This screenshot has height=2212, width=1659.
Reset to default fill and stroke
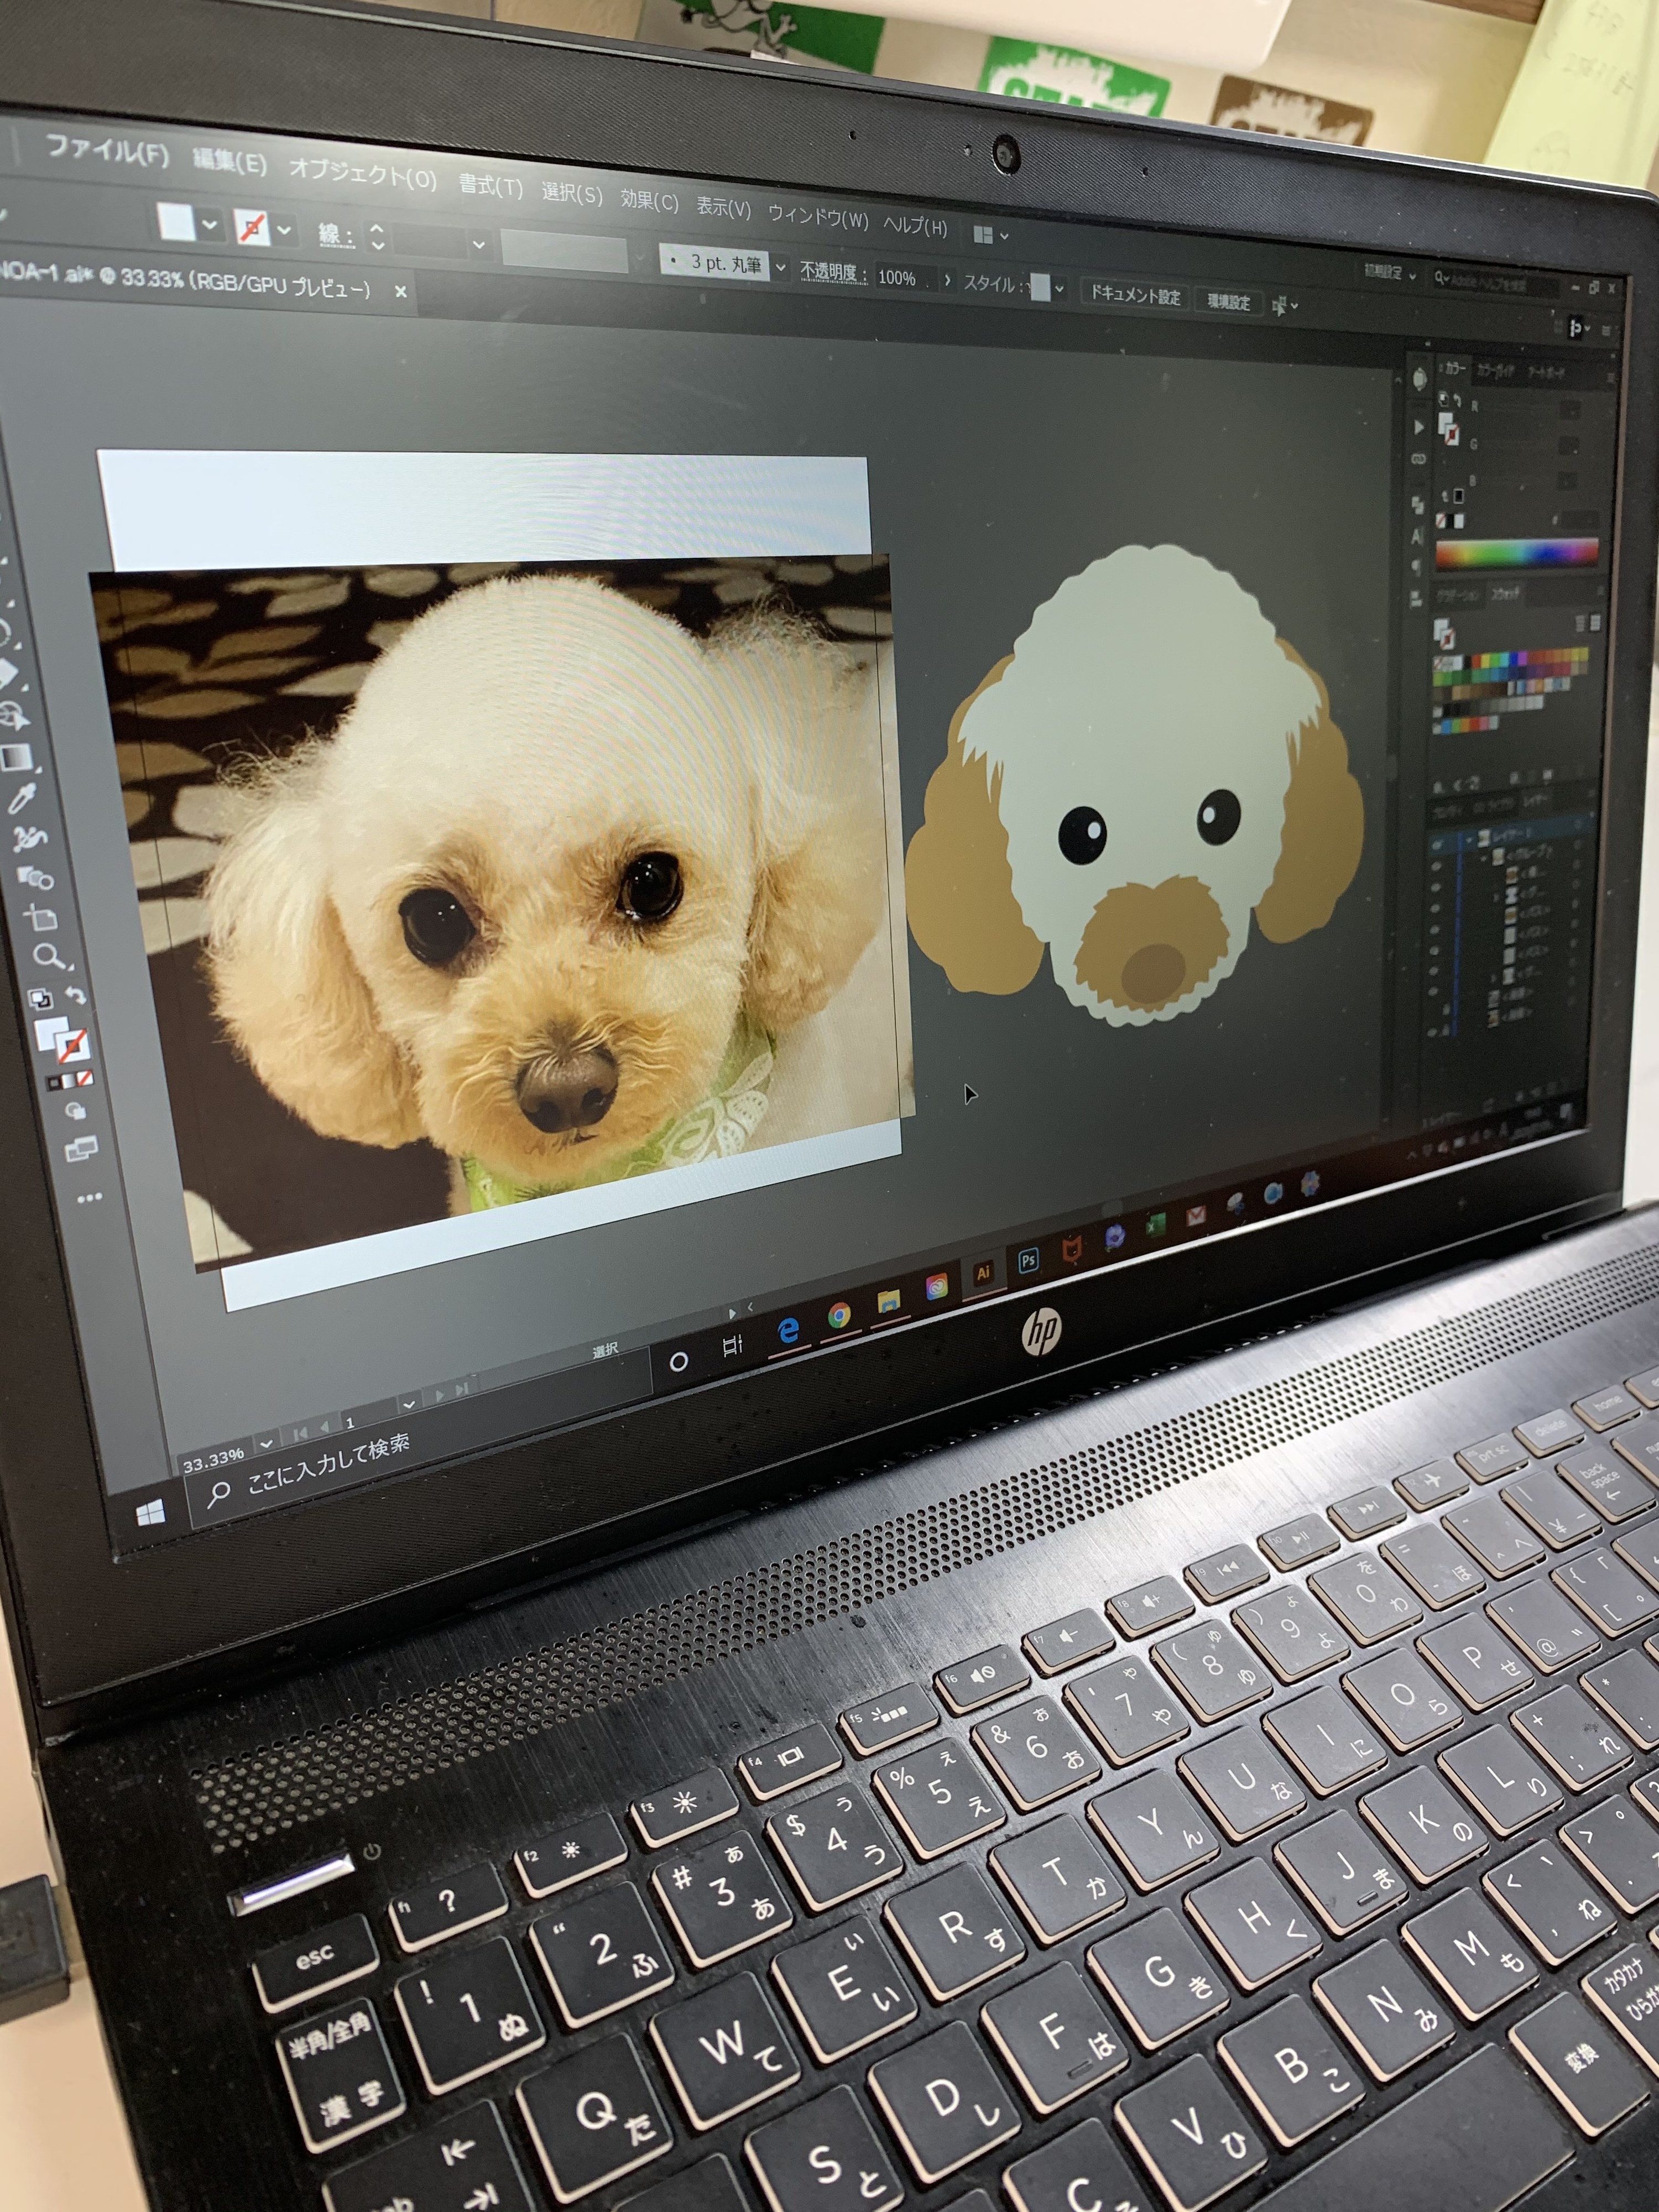(x=41, y=999)
